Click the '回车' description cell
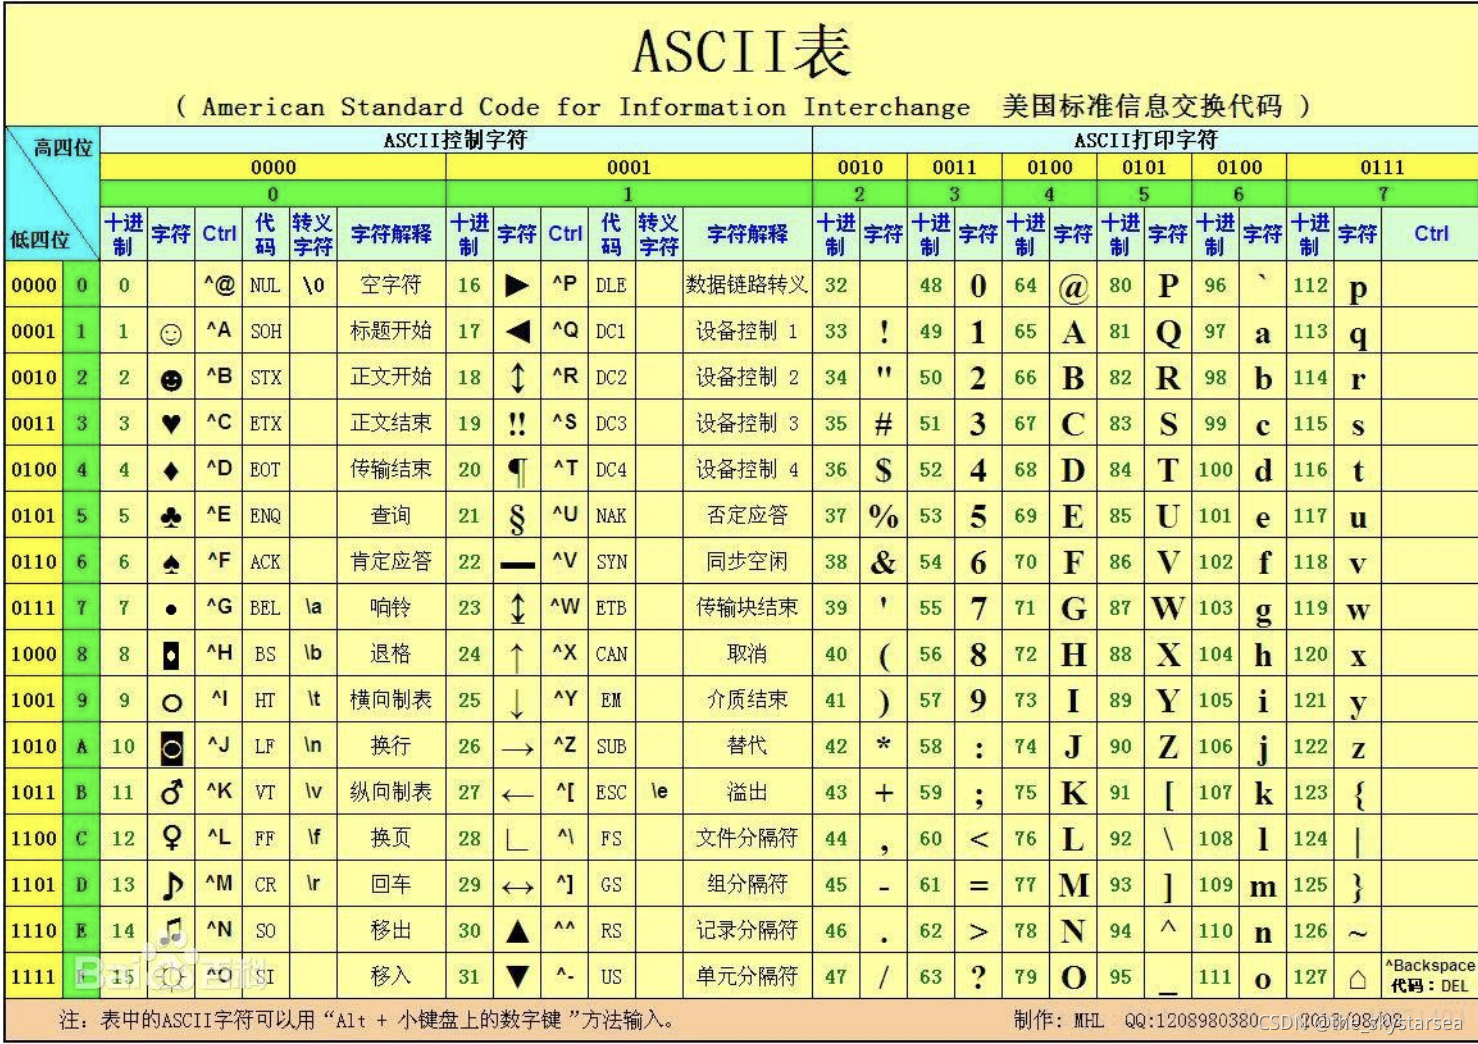The height and width of the screenshot is (1044, 1478). click(x=390, y=884)
